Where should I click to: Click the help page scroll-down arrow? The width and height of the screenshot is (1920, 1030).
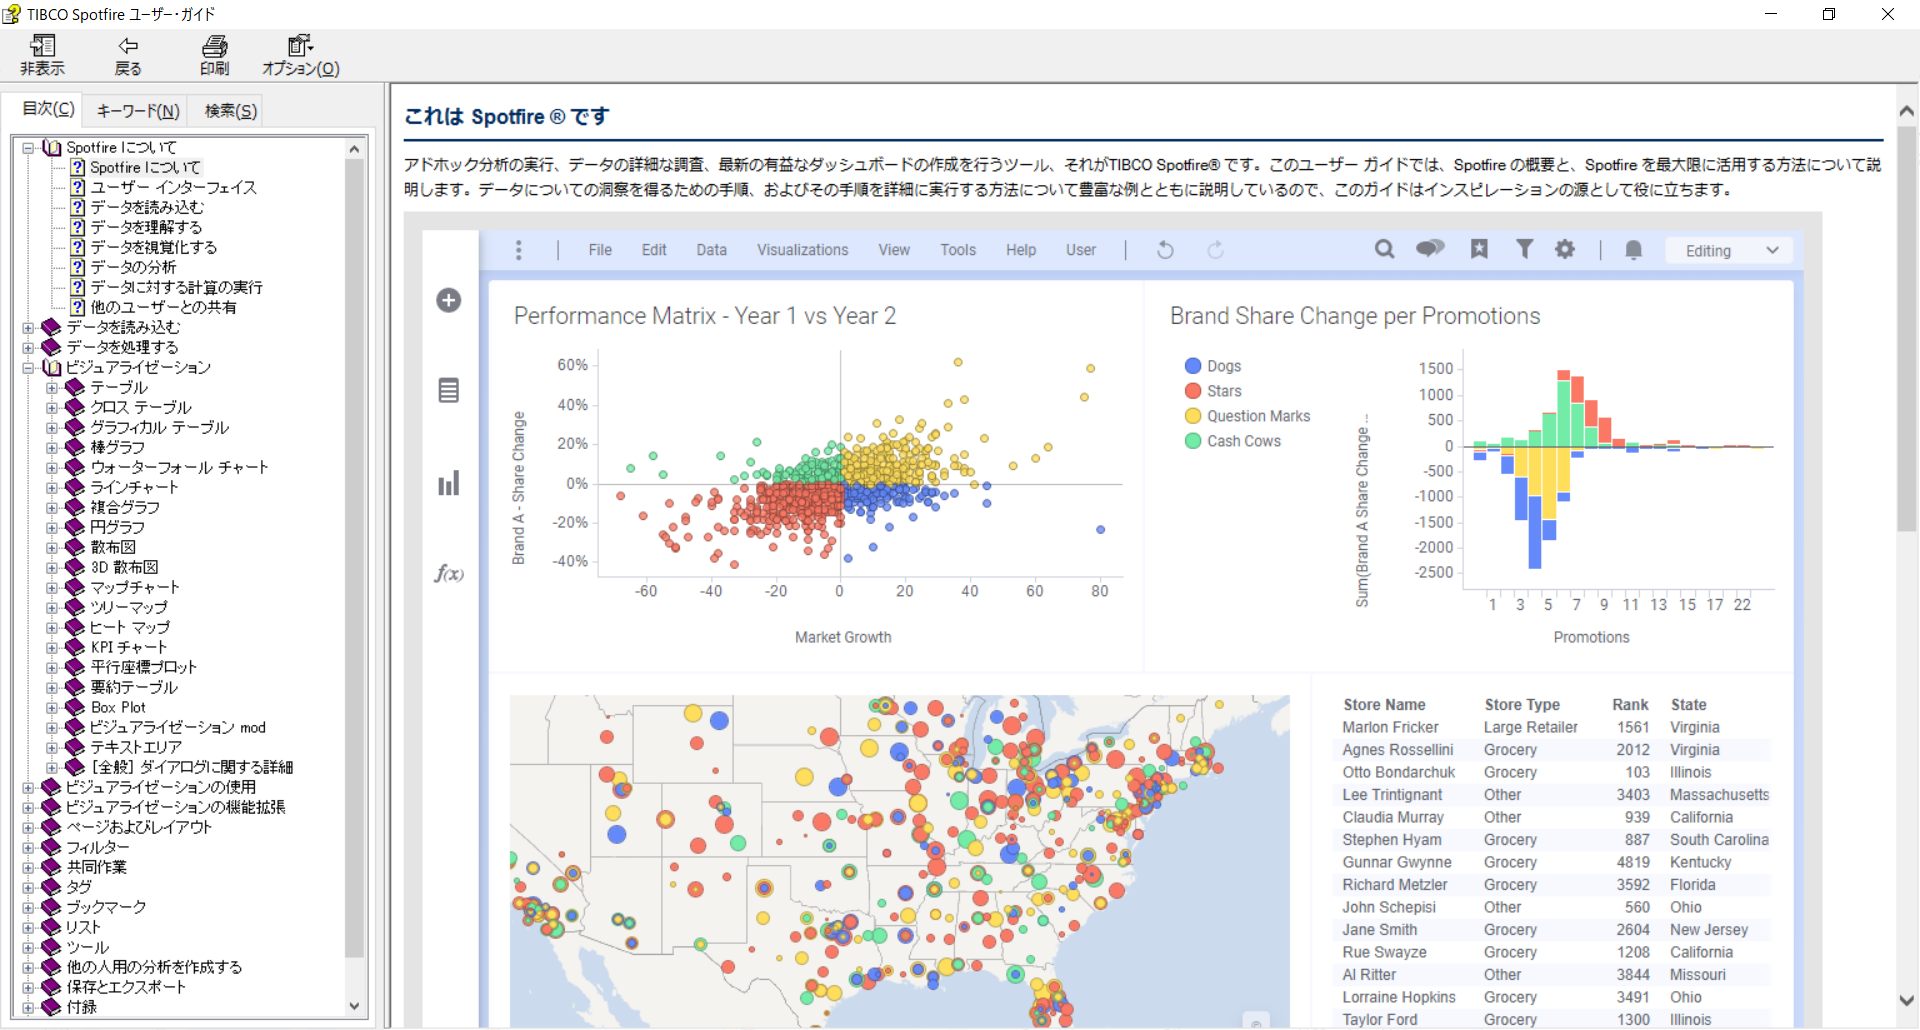click(x=1906, y=1000)
